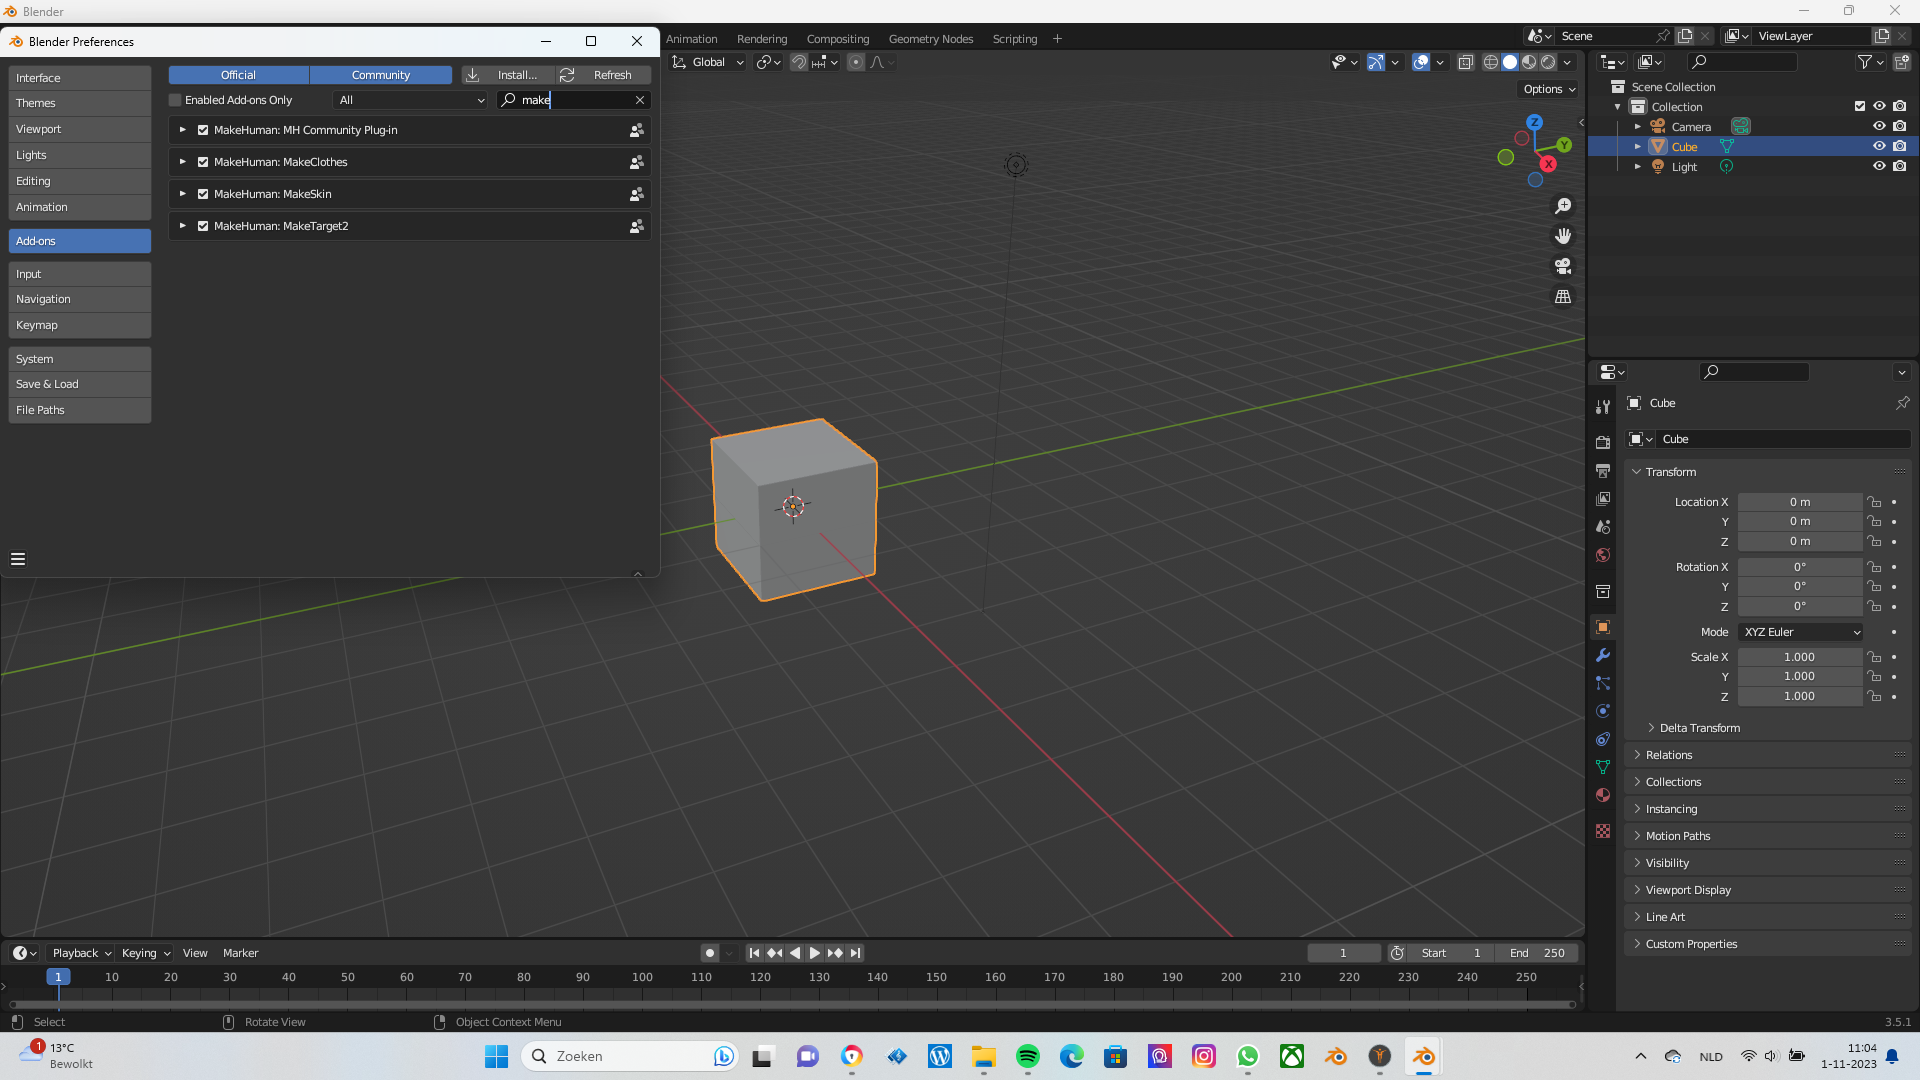This screenshot has width=1920, height=1080.
Task: Open the Marker menu in timeline
Action: pyautogui.click(x=240, y=953)
